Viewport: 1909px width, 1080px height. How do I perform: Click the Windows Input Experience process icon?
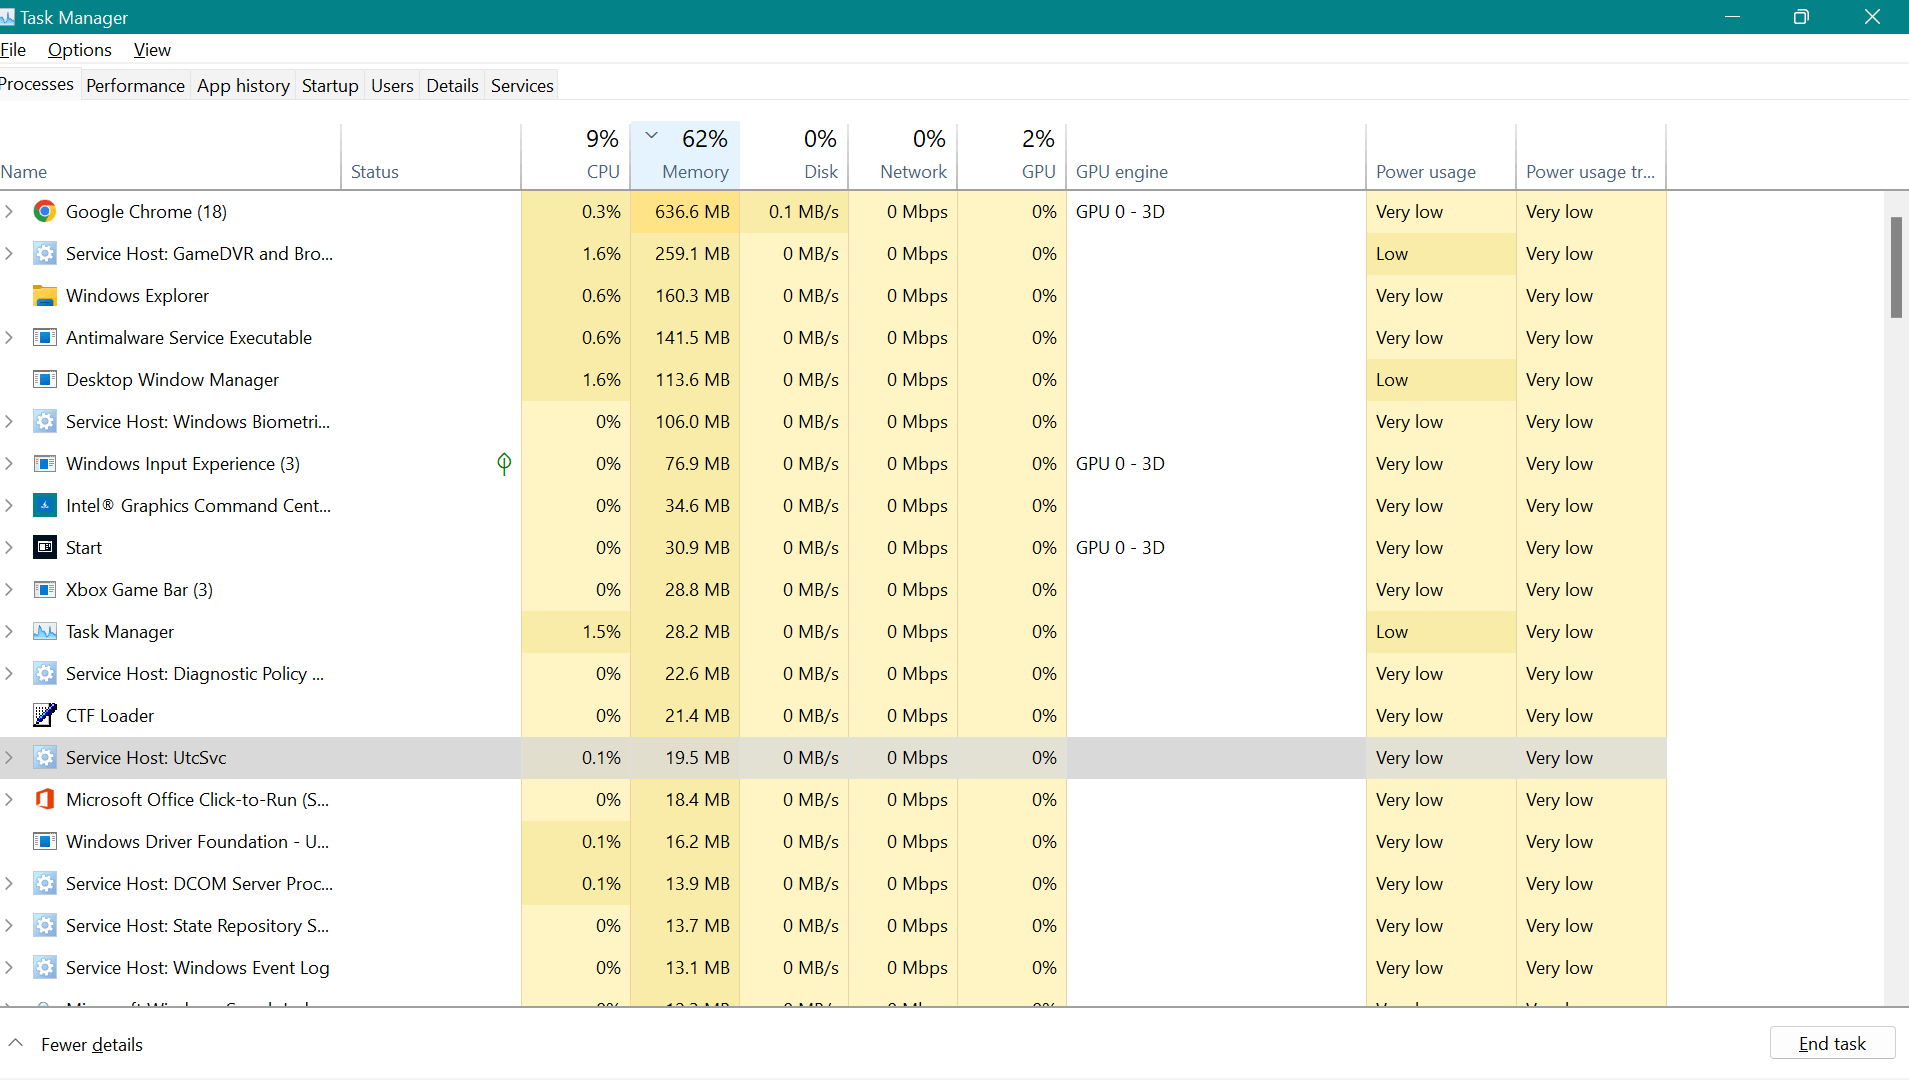pyautogui.click(x=44, y=463)
